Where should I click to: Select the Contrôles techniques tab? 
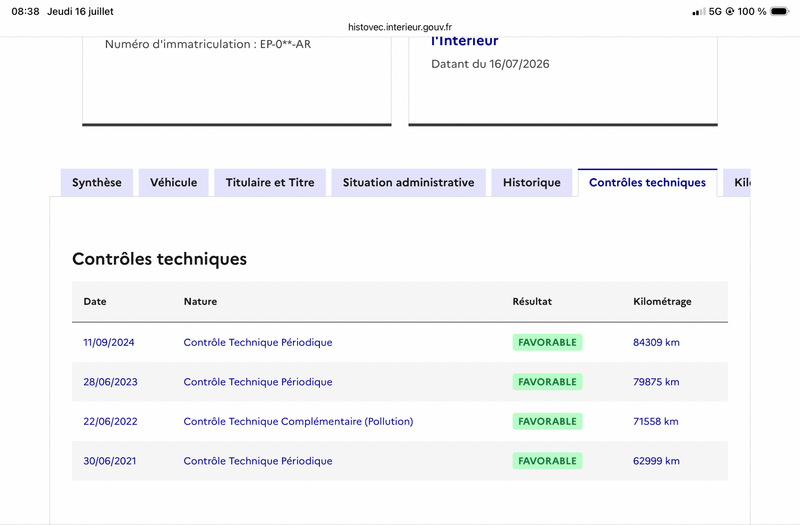(647, 183)
